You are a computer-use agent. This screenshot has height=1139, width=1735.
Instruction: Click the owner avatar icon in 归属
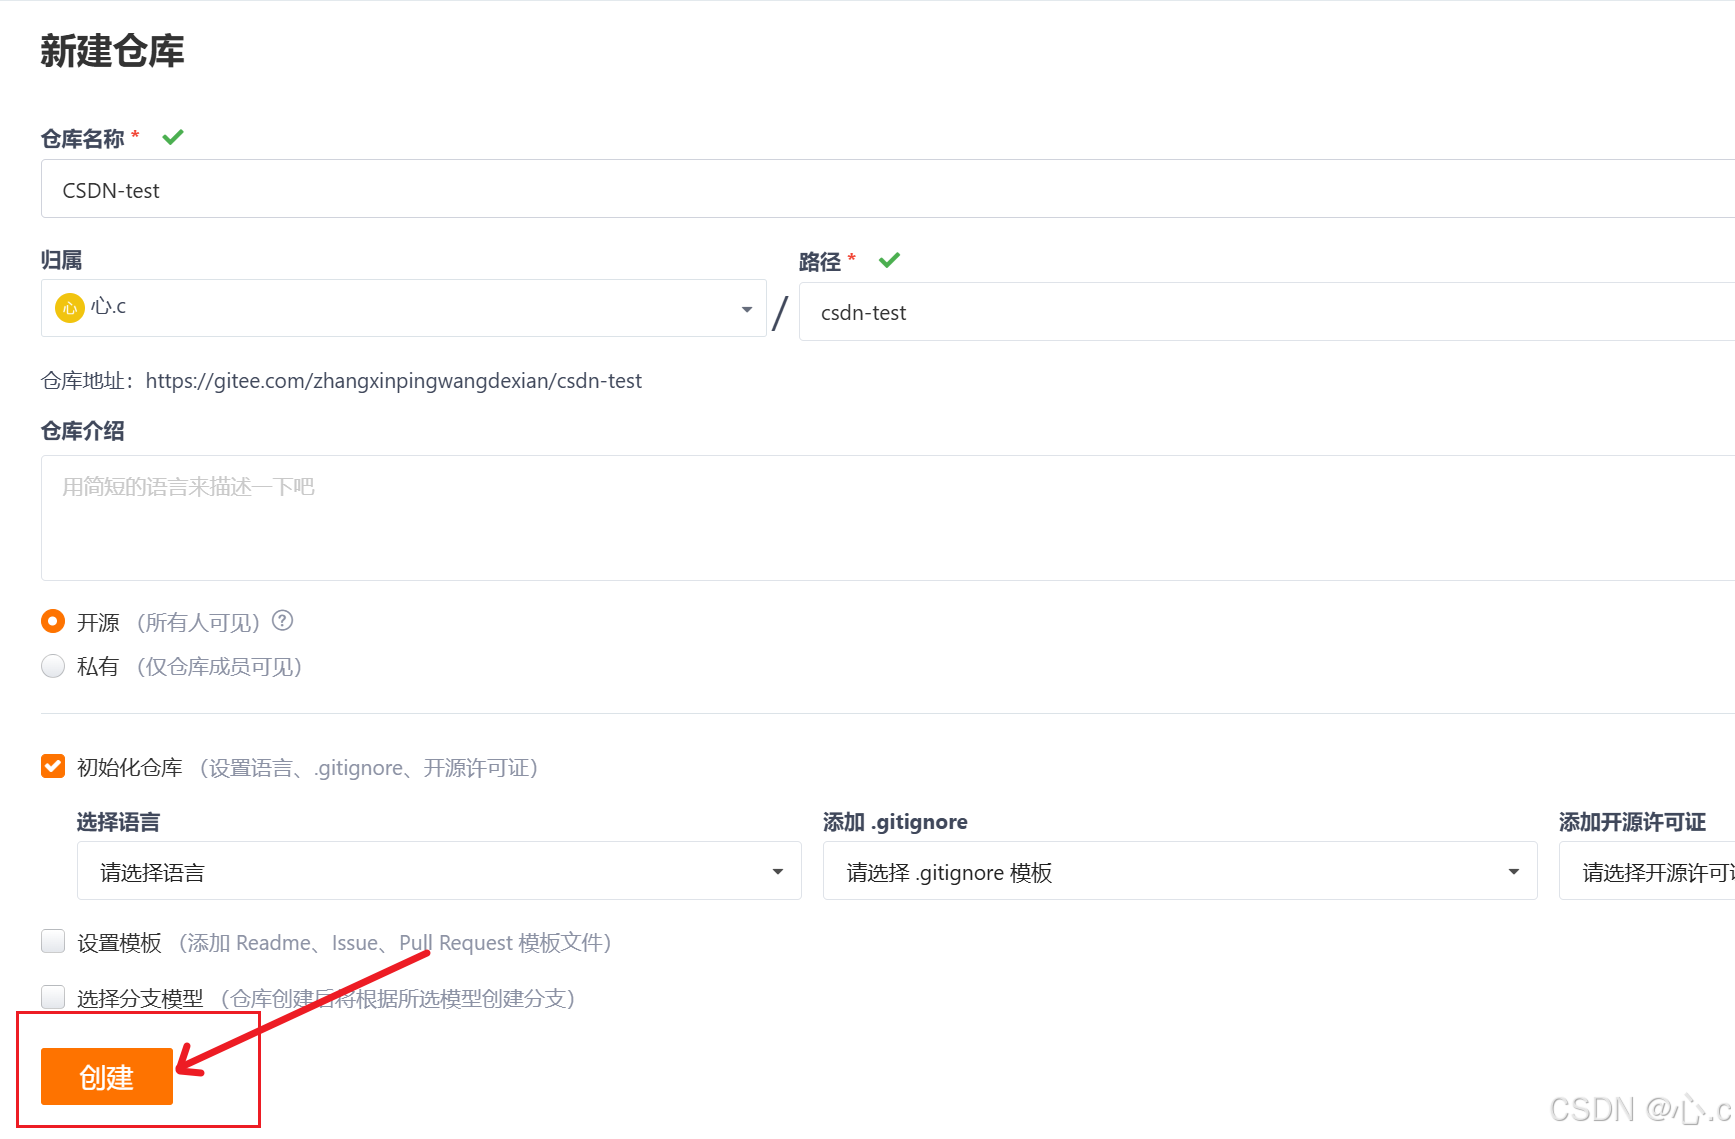tap(69, 308)
